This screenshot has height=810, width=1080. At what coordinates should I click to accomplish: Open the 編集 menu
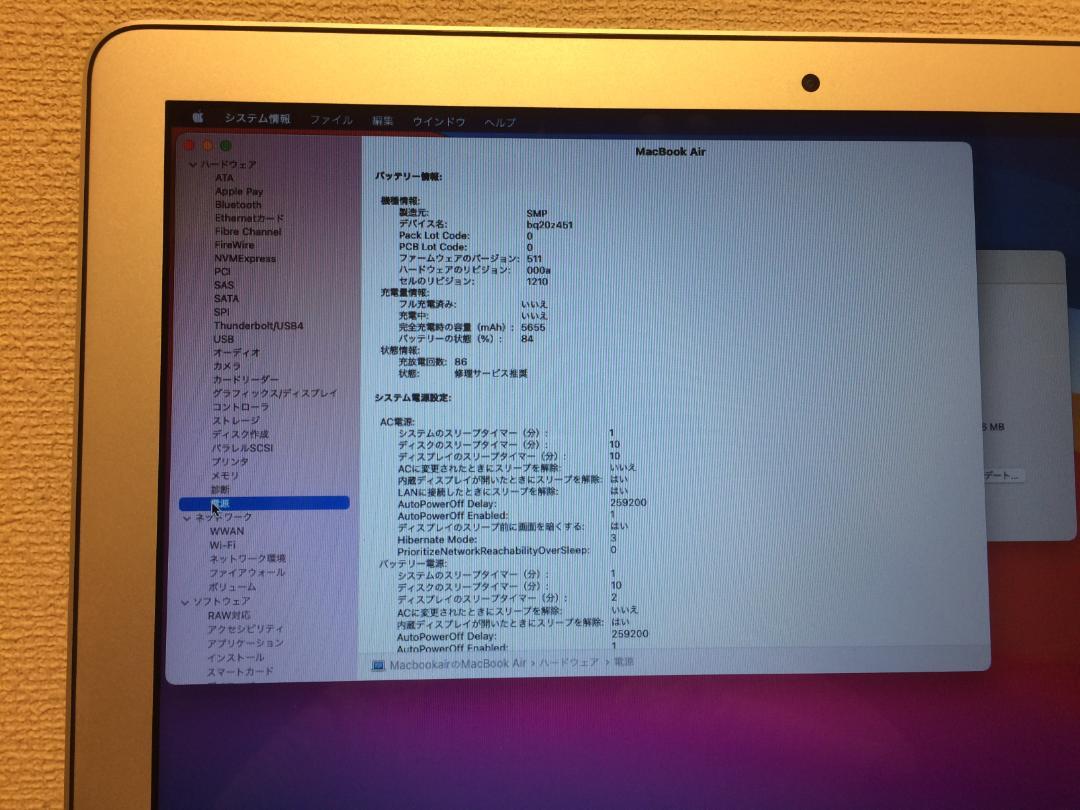(x=382, y=121)
